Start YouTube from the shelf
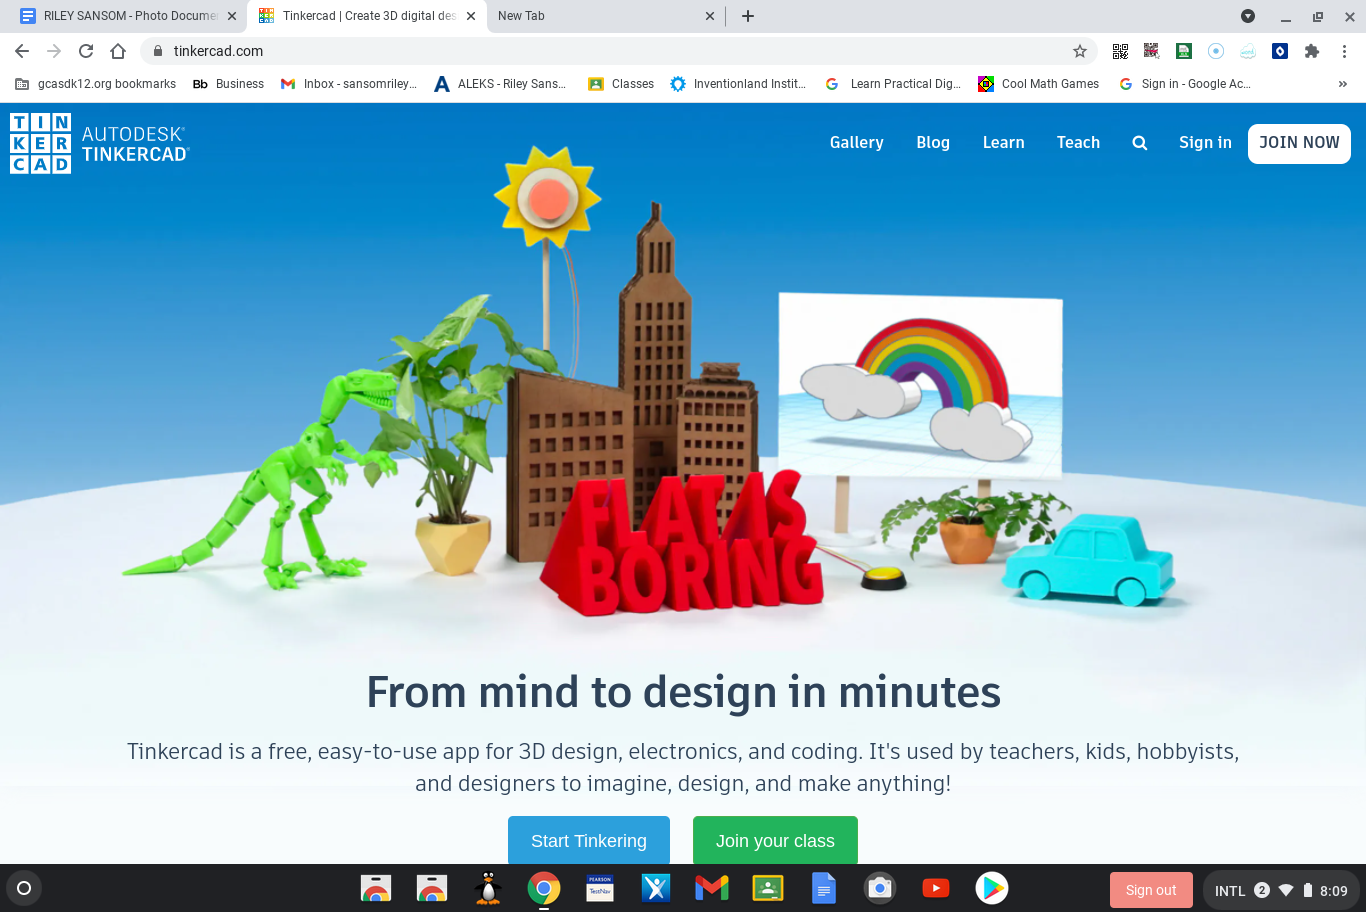Image resolution: width=1366 pixels, height=912 pixels. click(x=935, y=888)
